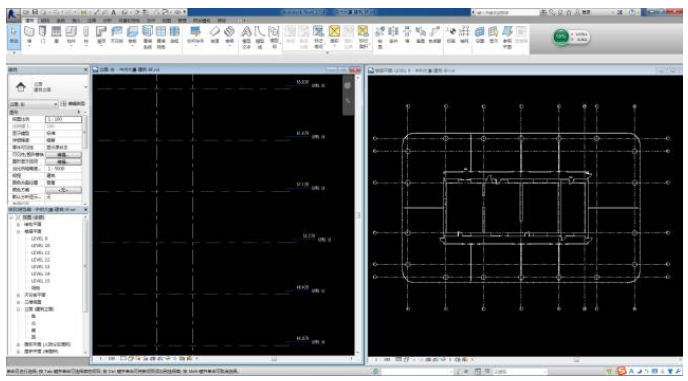Select the Stair tool in the ribbon

(x=229, y=35)
